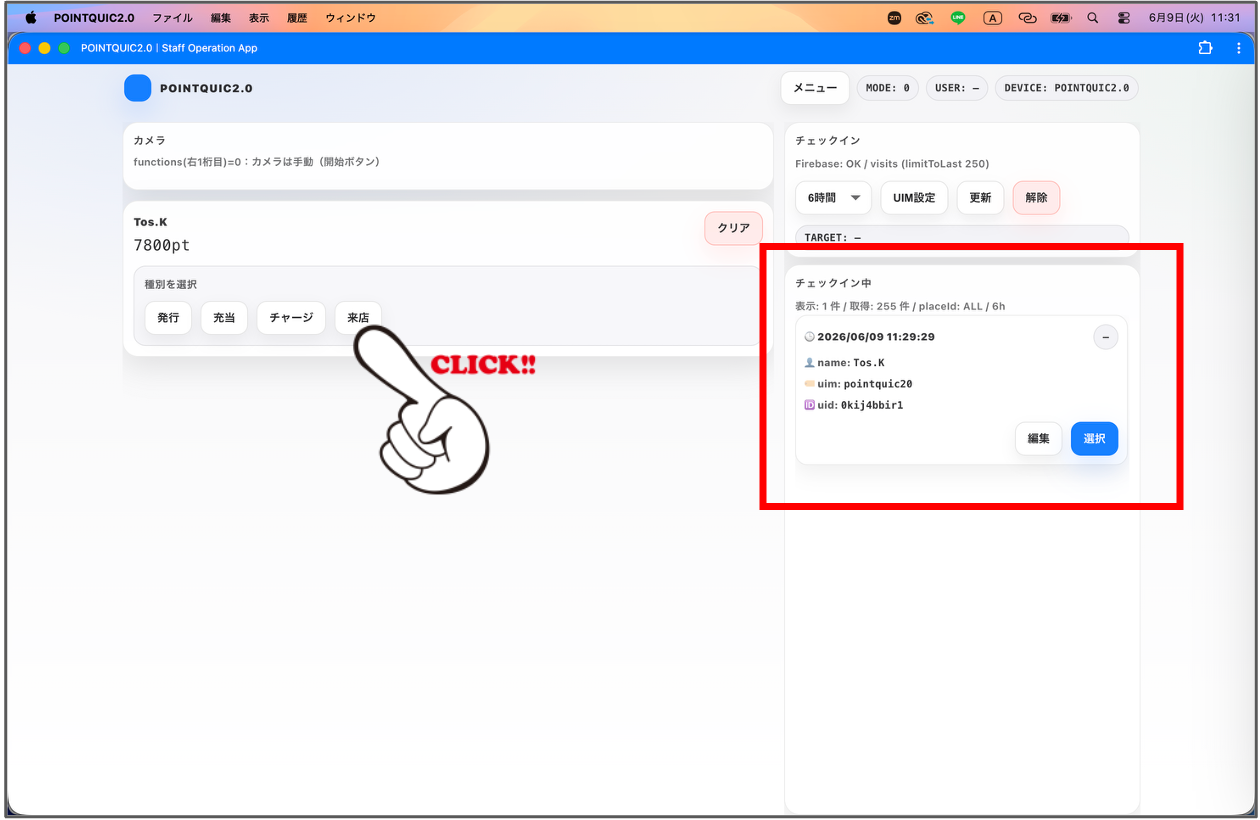Screen dimensions: 1260x820
Task: Select the 充当 type button
Action: tap(224, 318)
